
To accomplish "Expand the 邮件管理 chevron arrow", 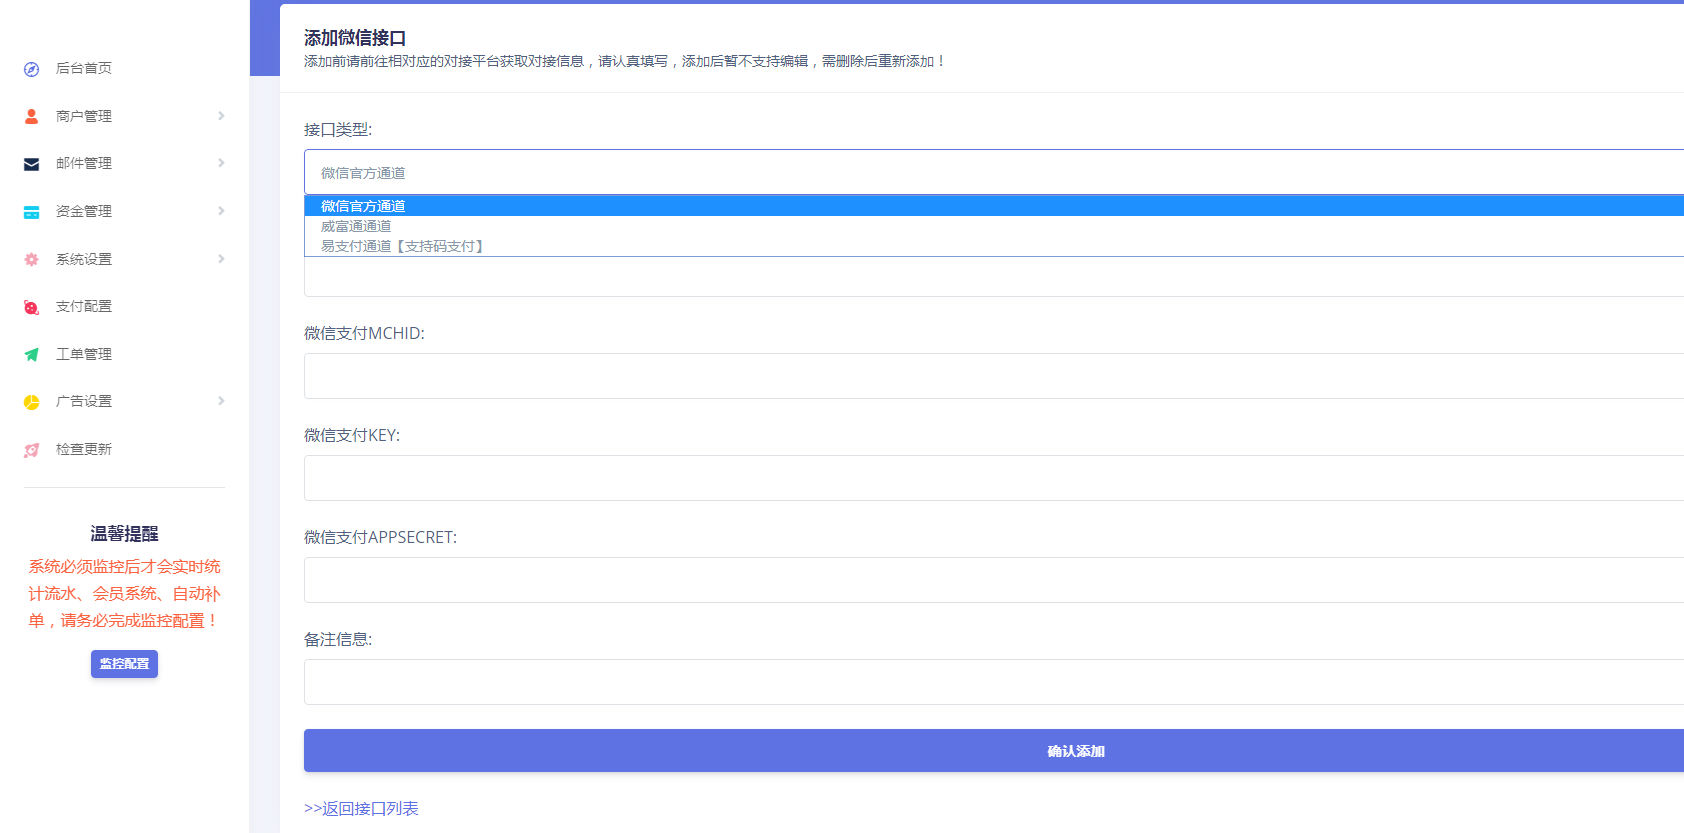I will click(221, 163).
